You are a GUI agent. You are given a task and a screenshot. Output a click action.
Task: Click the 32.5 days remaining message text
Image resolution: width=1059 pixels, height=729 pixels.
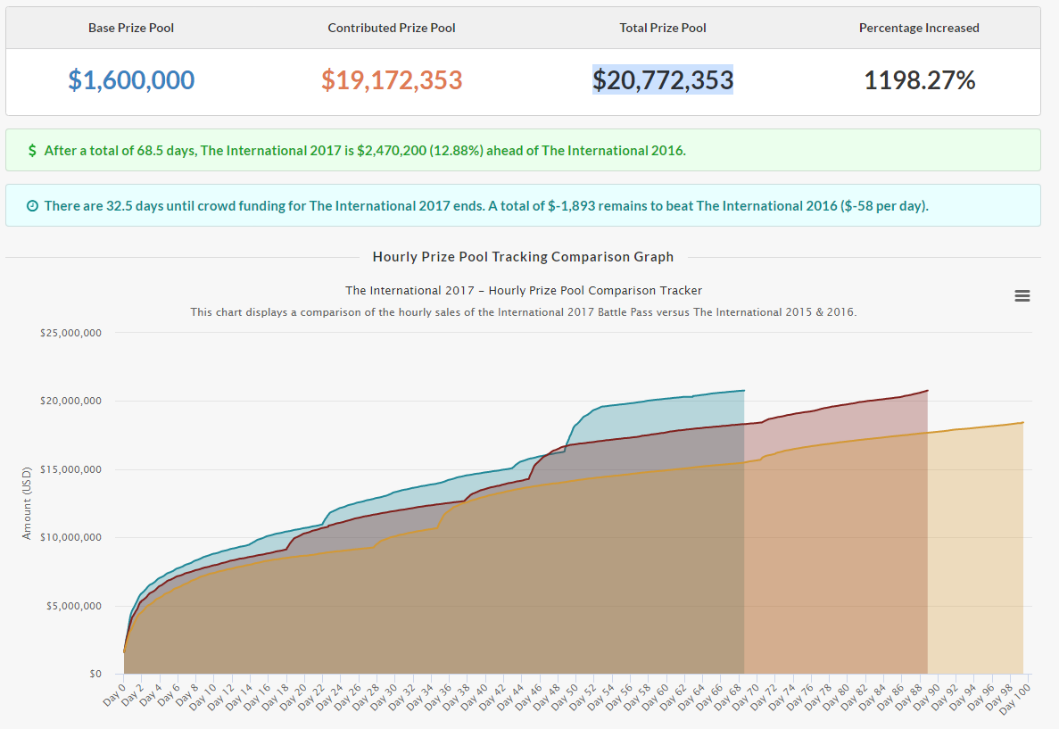pos(486,206)
